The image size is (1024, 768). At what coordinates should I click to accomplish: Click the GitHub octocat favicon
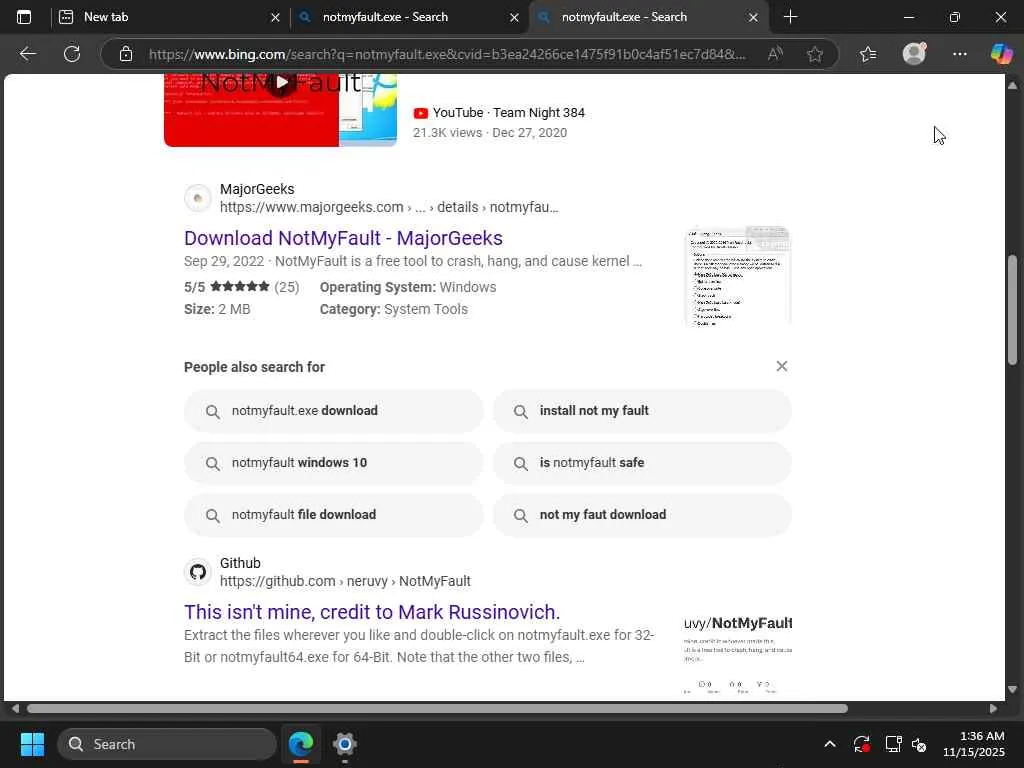[x=197, y=572]
